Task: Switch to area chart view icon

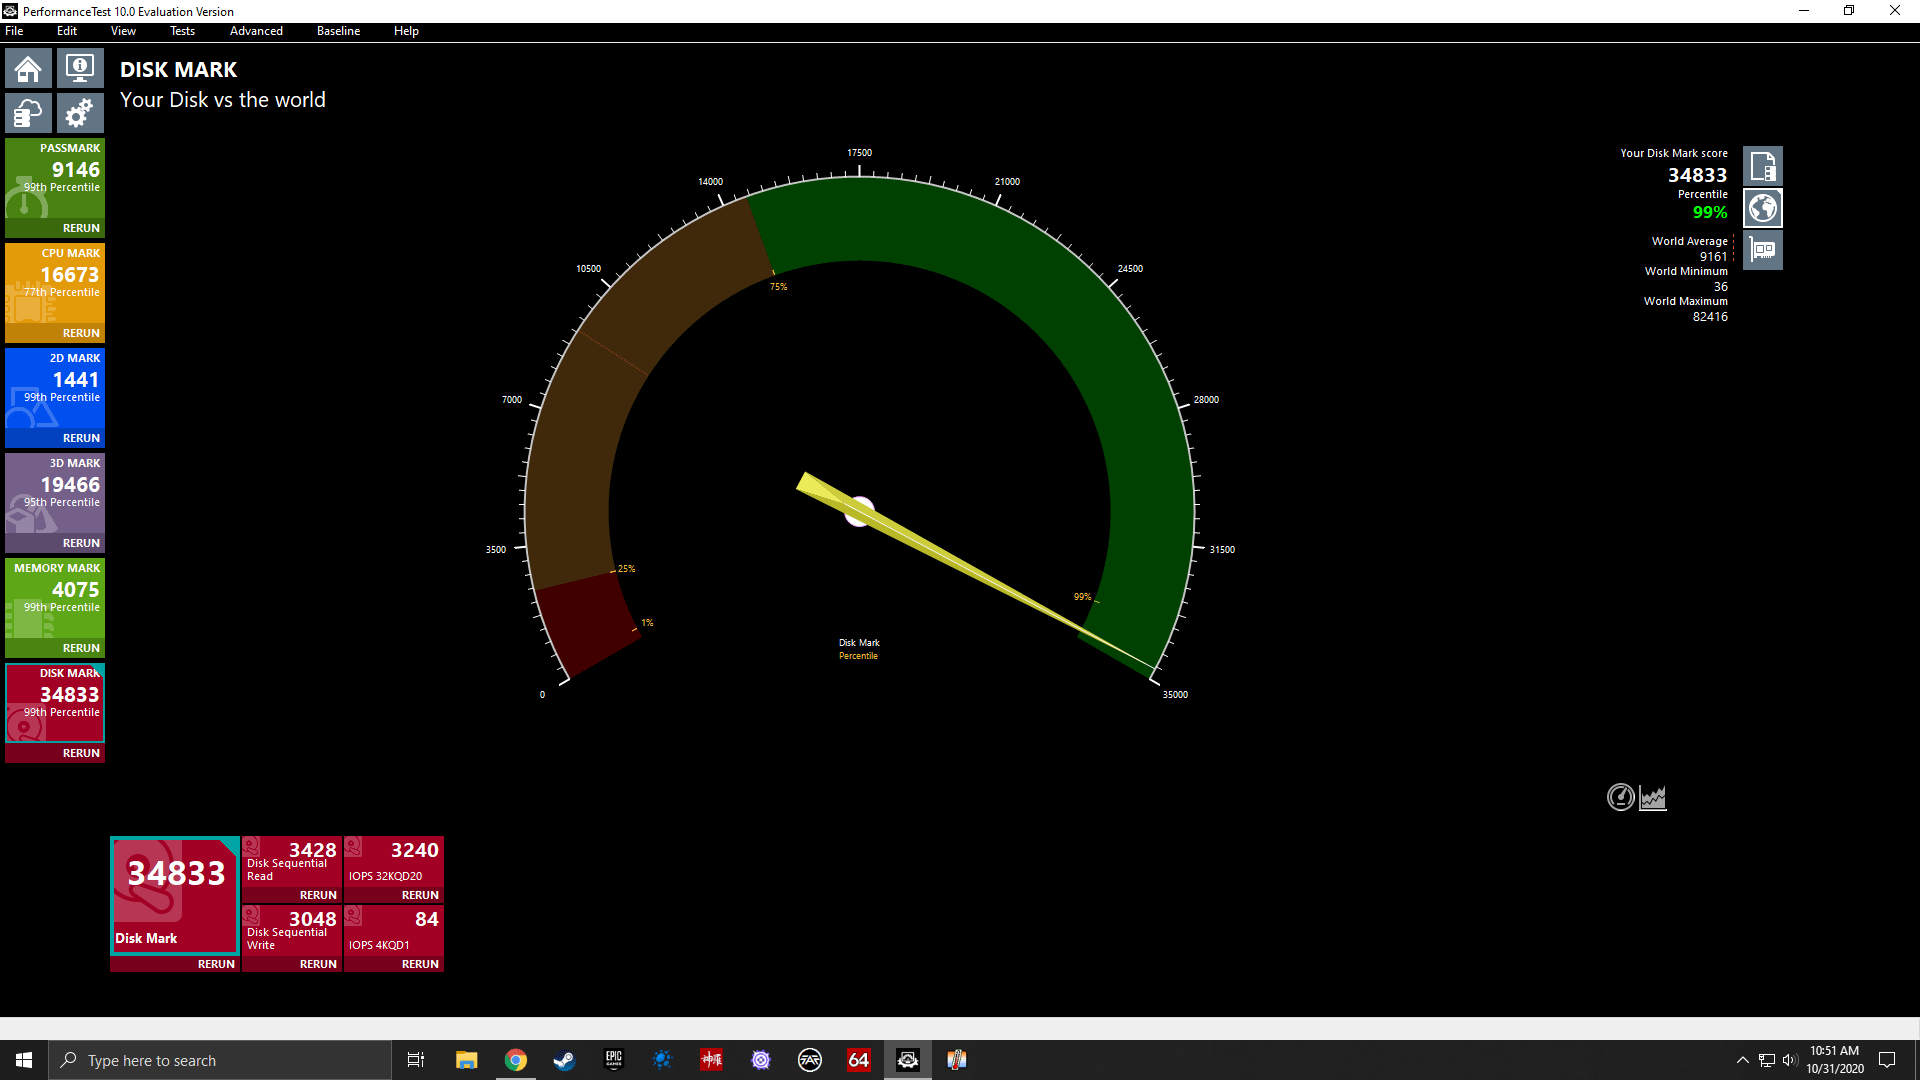Action: click(1653, 797)
